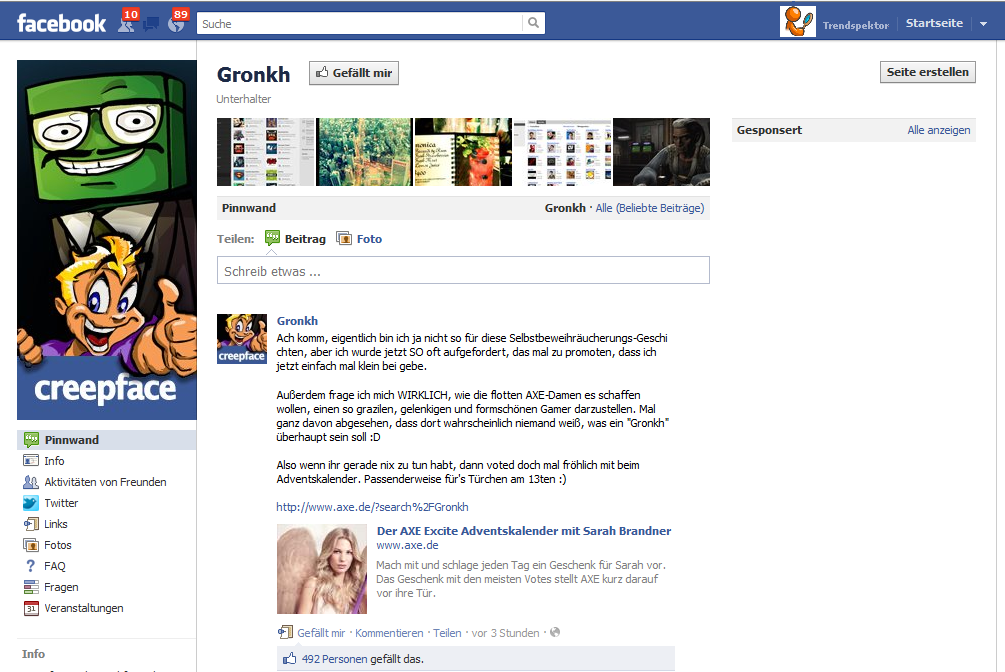Image resolution: width=1005 pixels, height=672 pixels.
Task: Click the Fotos icon in sidebar
Action: [x=31, y=545]
